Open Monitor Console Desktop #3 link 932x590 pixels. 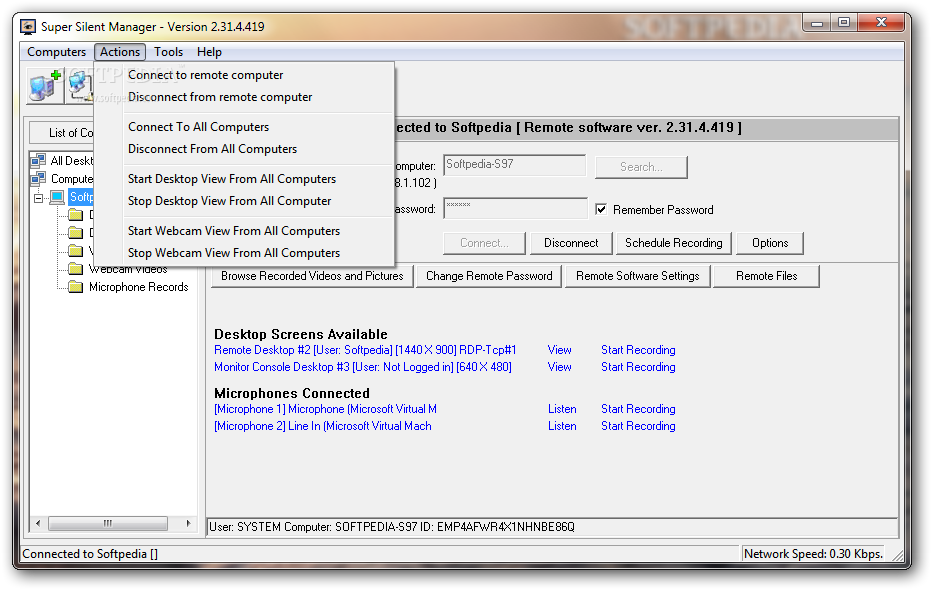tap(363, 367)
